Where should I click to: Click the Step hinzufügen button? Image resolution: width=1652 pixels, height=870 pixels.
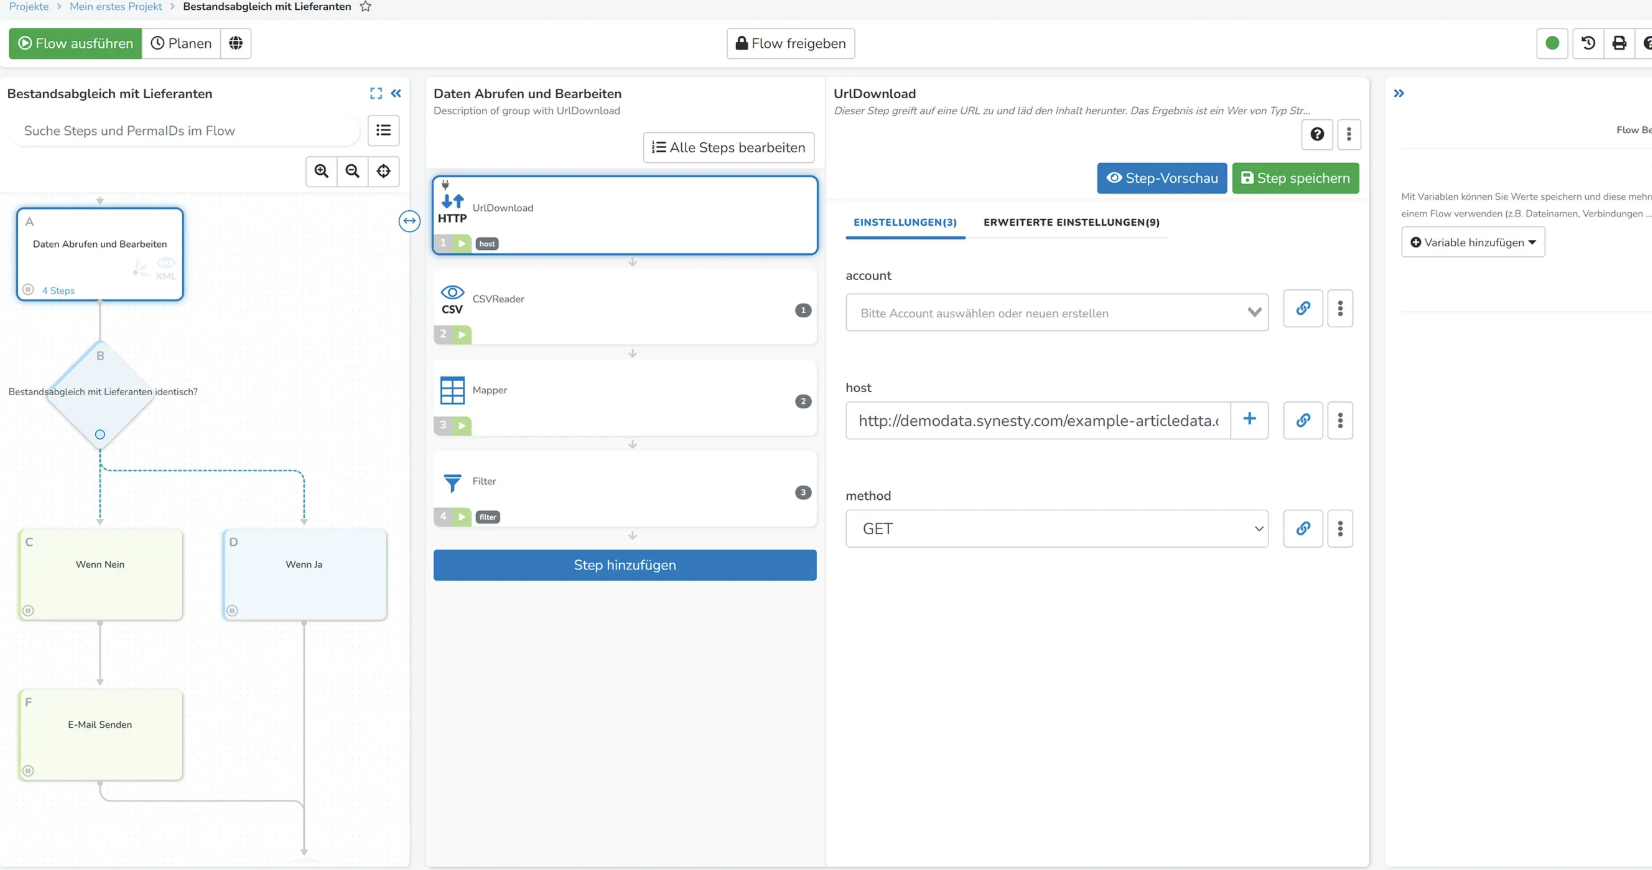coord(625,565)
